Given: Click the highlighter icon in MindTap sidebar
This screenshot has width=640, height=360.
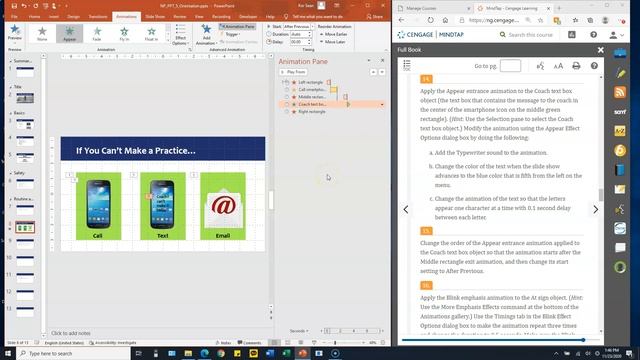Looking at the screenshot, I should (620, 73).
